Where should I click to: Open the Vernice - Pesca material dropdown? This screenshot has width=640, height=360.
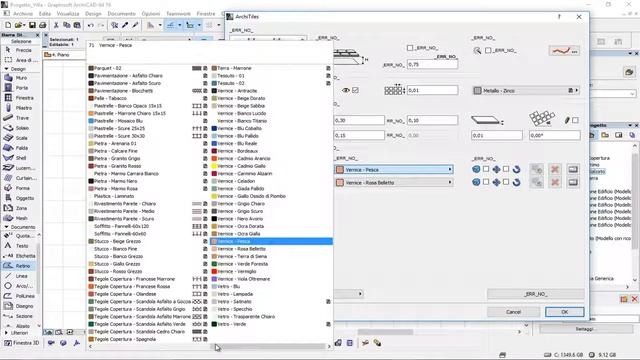[x=394, y=169]
